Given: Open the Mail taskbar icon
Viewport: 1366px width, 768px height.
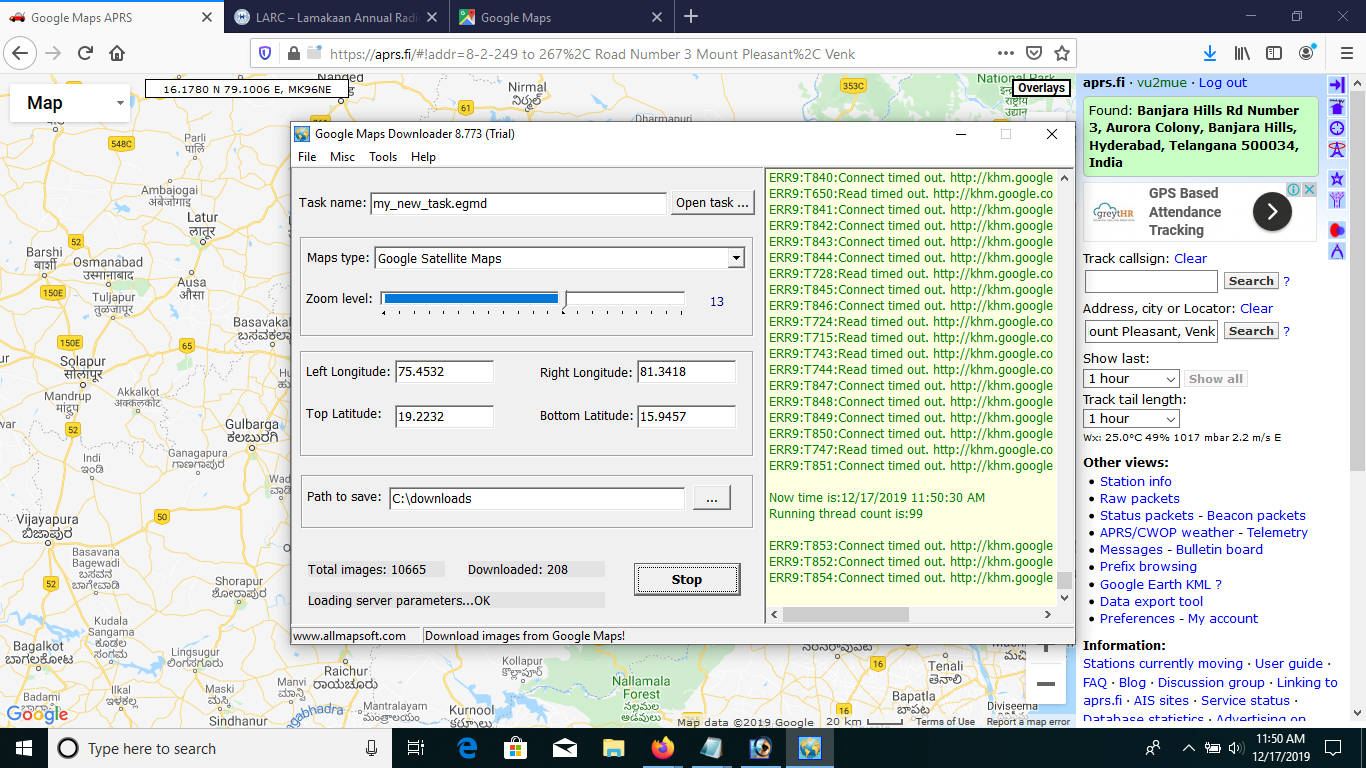Looking at the screenshot, I should coord(564,748).
